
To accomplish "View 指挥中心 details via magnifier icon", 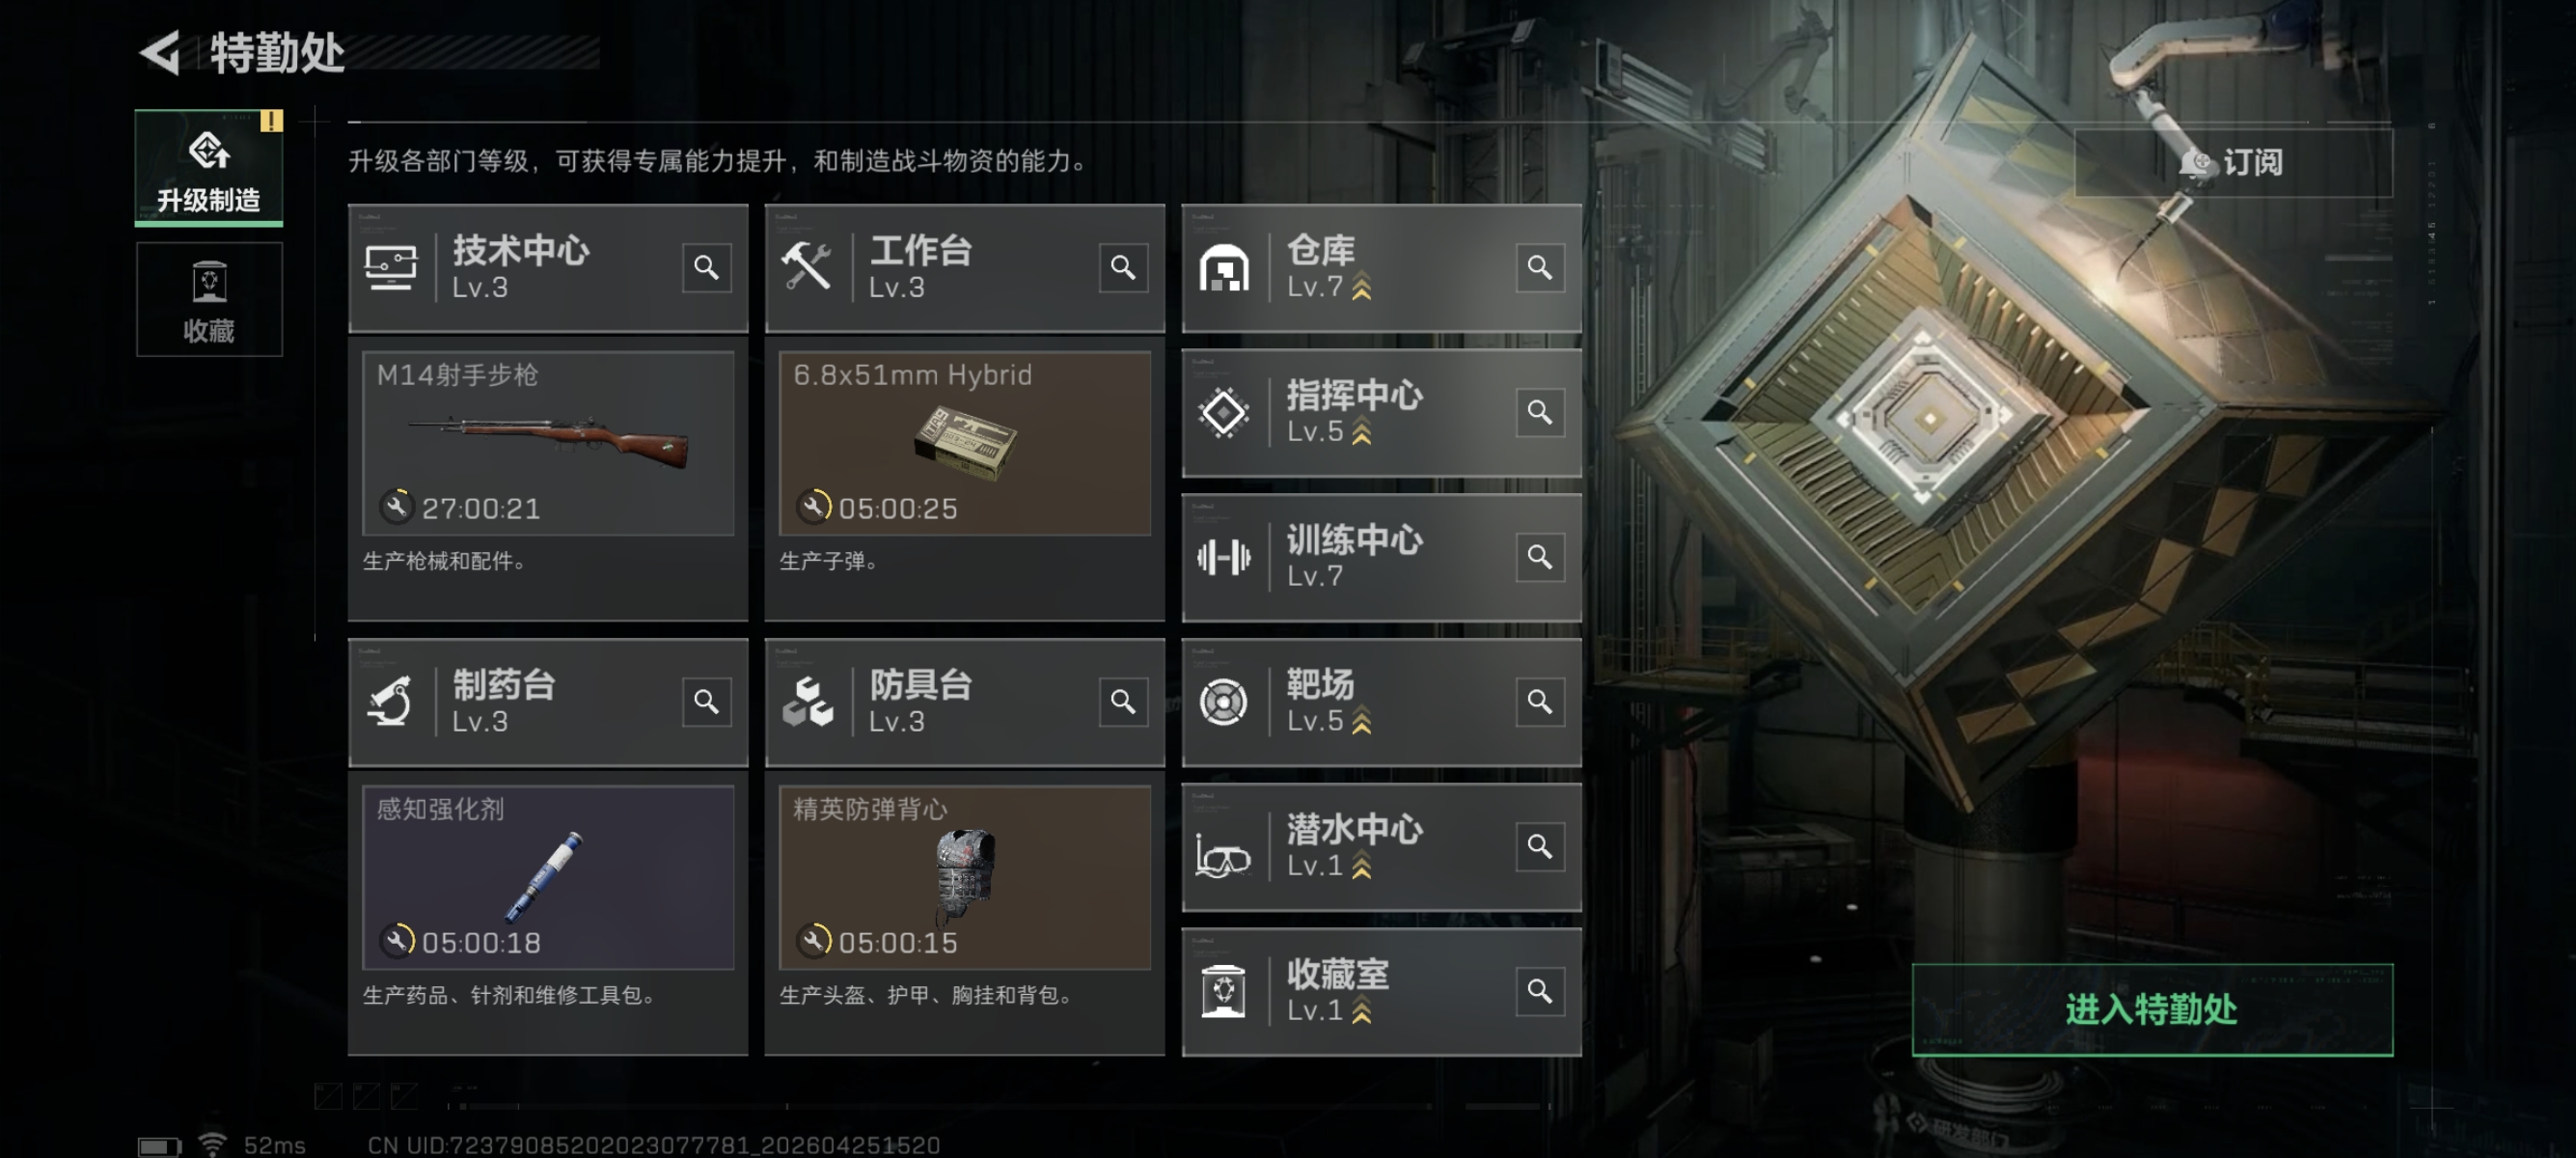I will point(1540,412).
